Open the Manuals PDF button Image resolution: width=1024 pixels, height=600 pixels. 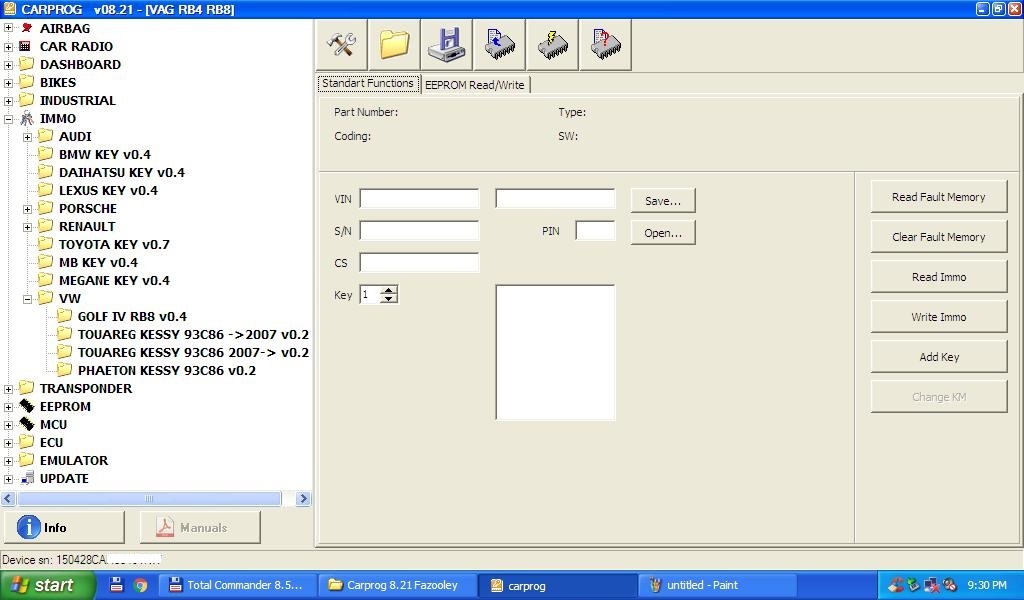click(200, 528)
